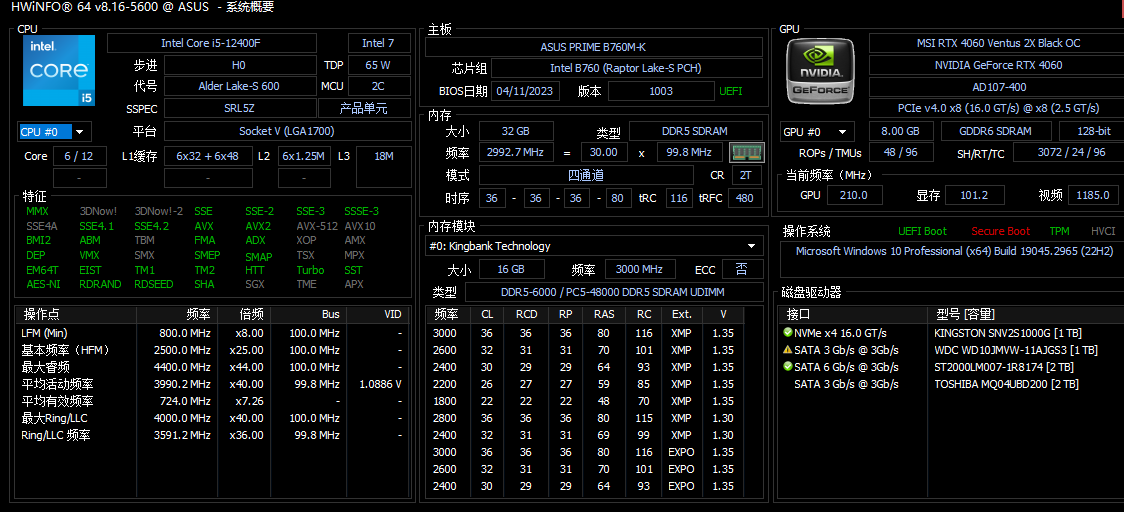Viewport: 1124px width, 512px height.
Task: Click the 1.0886 V VID value
Action: click(x=380, y=384)
